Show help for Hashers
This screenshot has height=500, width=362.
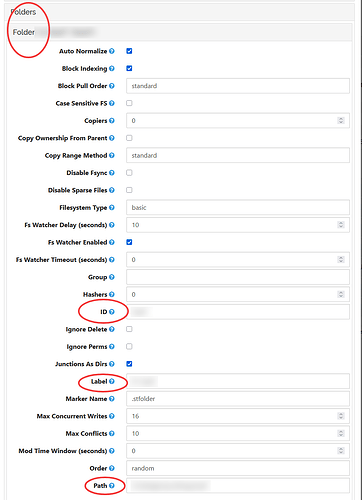(112, 294)
